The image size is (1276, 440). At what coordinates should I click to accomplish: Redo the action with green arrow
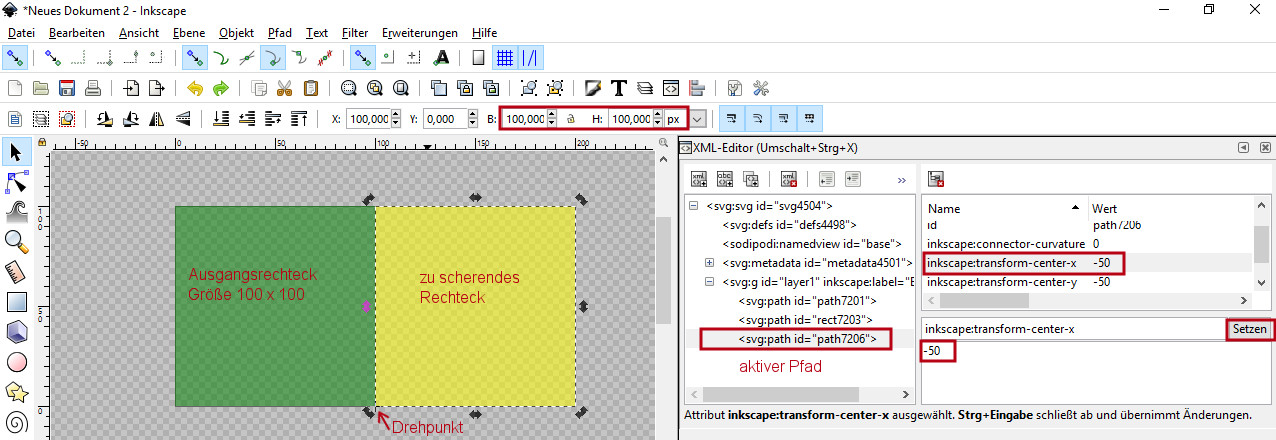[220, 88]
